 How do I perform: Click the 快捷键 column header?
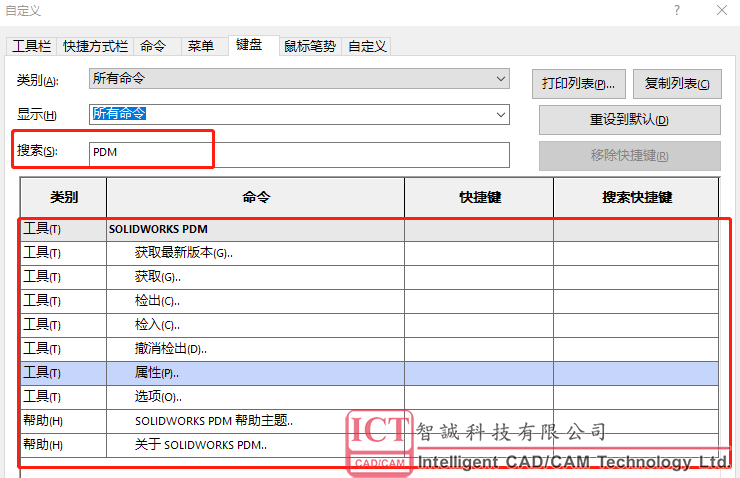point(479,197)
